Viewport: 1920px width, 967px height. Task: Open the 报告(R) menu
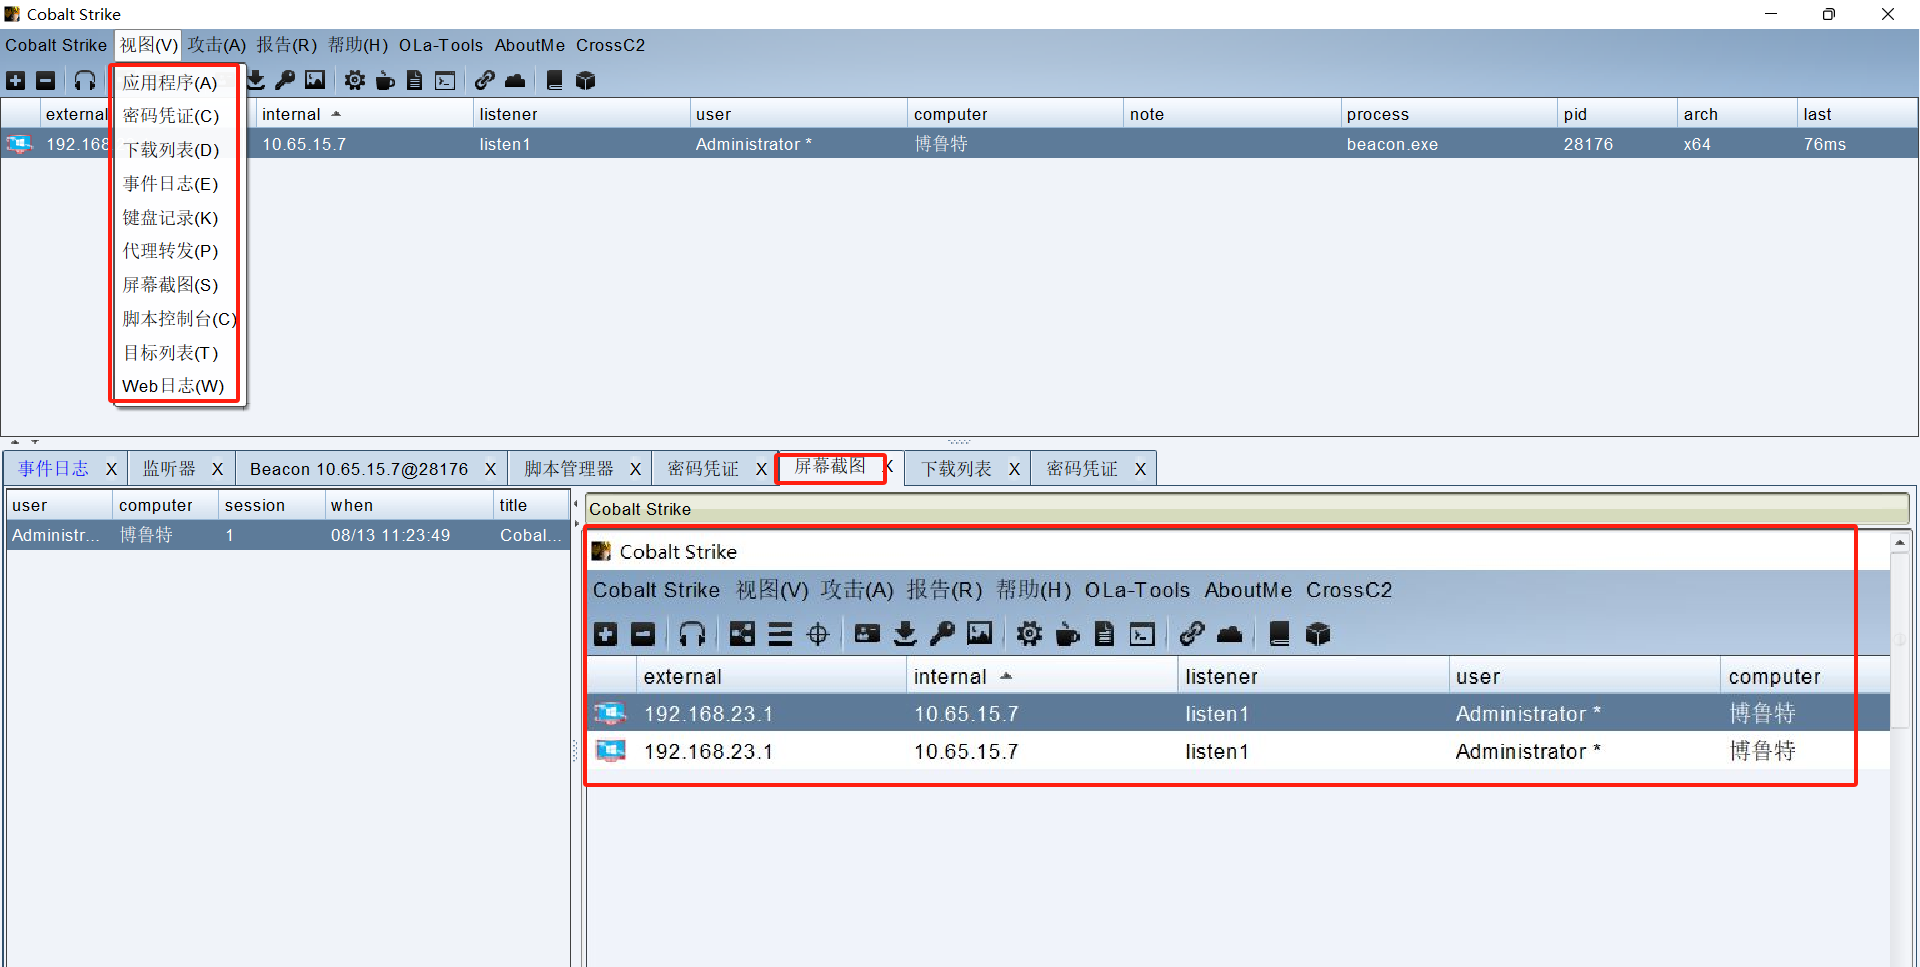click(x=287, y=45)
